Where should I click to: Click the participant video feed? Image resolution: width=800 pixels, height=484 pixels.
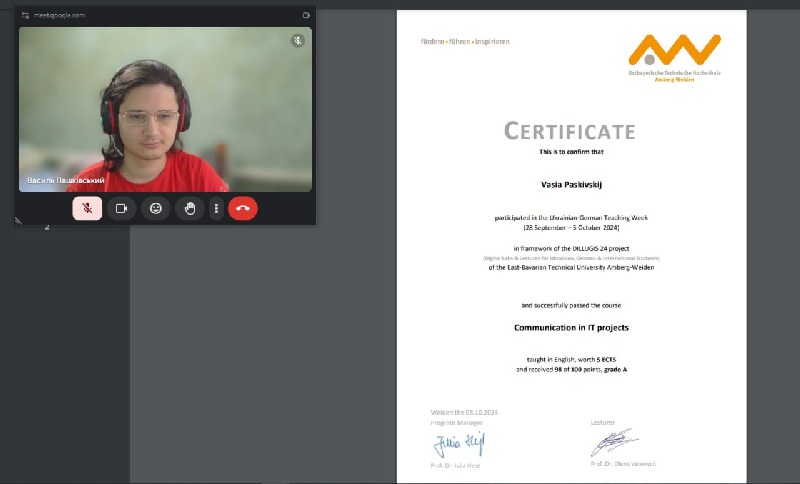tap(165, 110)
